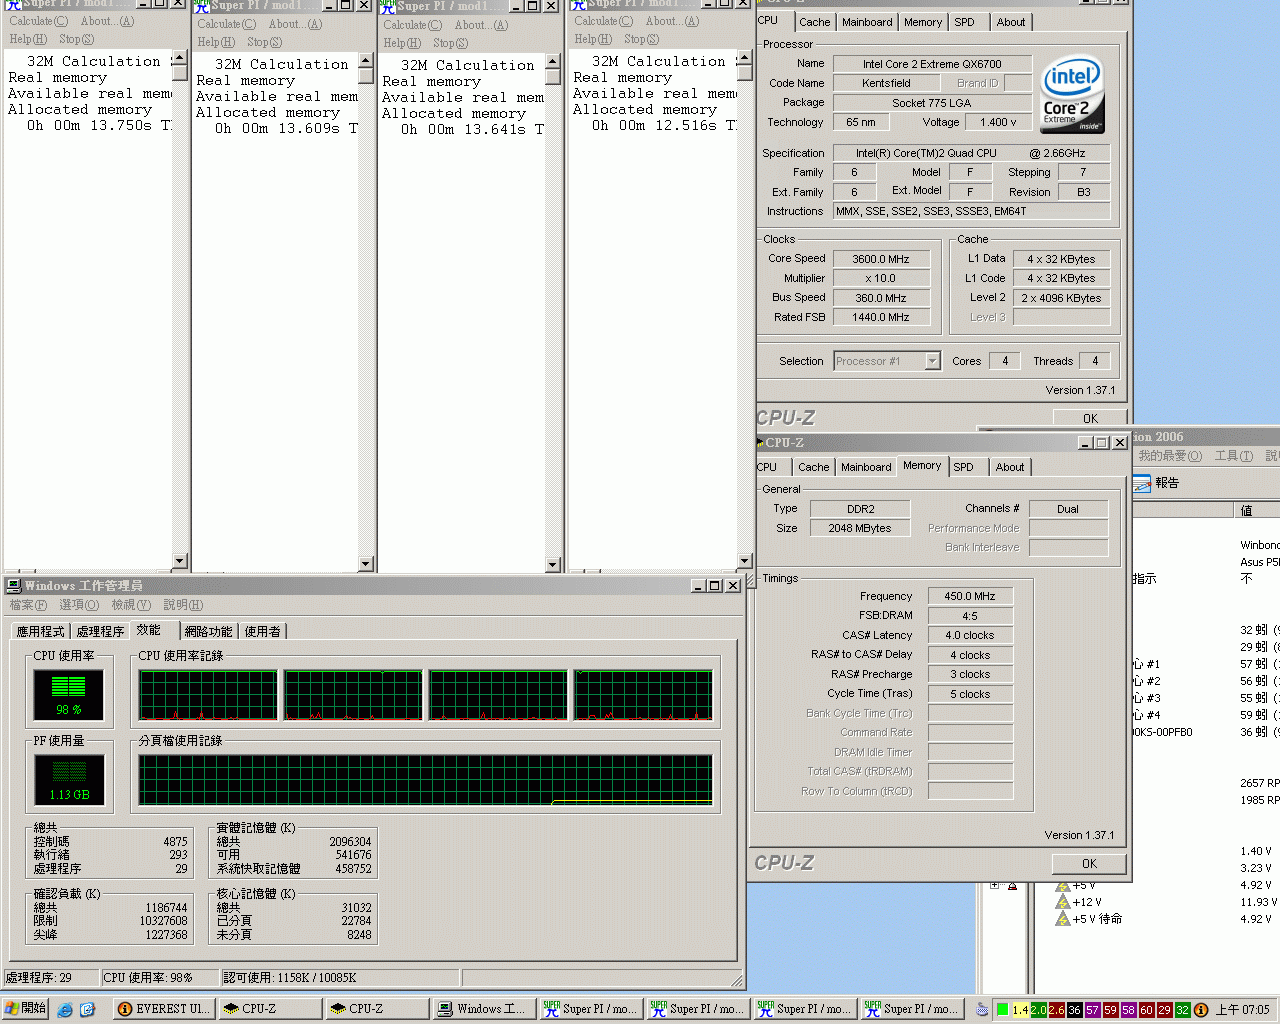Select Memory tab in upper CPU-Z window
Viewport: 1280px width, 1024px height.
pyautogui.click(x=922, y=22)
